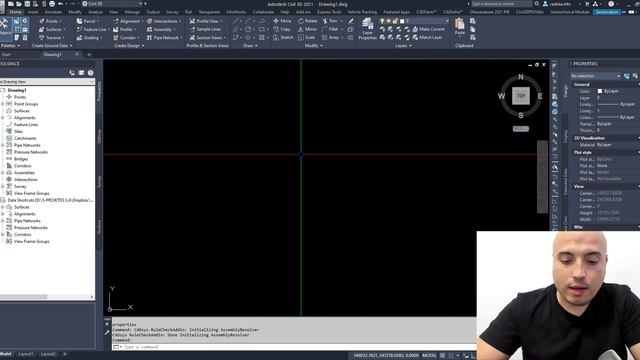Click Make Current layer button
This screenshot has width=640, height=360.
tap(428, 29)
